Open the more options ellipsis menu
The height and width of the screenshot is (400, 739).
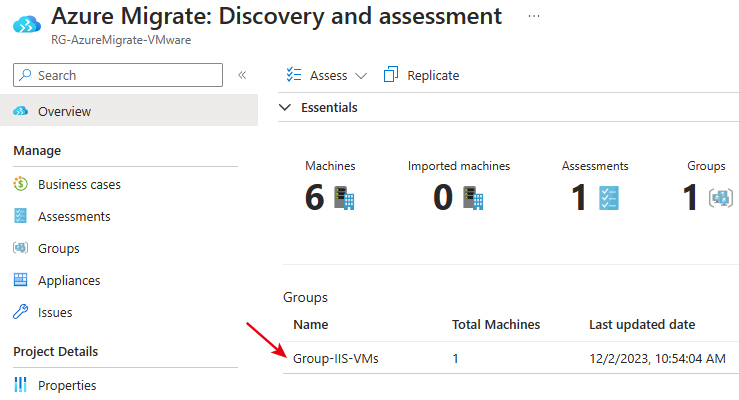tap(534, 16)
